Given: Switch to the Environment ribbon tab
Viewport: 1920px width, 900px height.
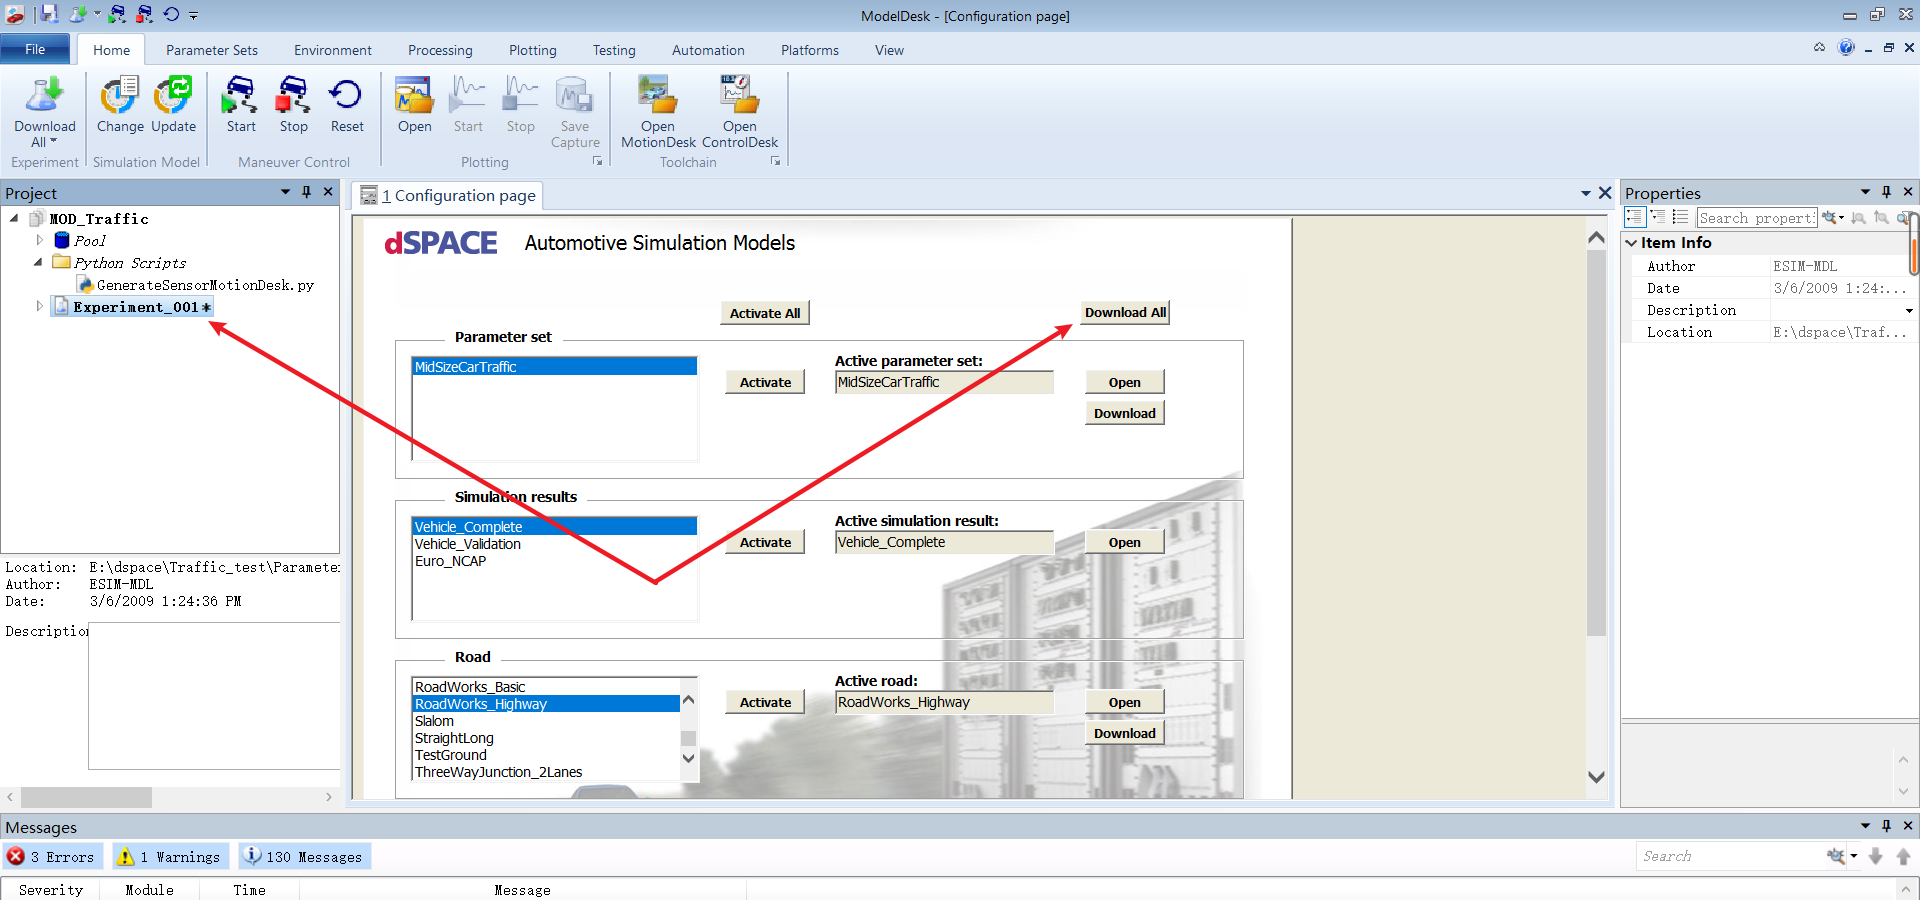Looking at the screenshot, I should click(x=333, y=50).
